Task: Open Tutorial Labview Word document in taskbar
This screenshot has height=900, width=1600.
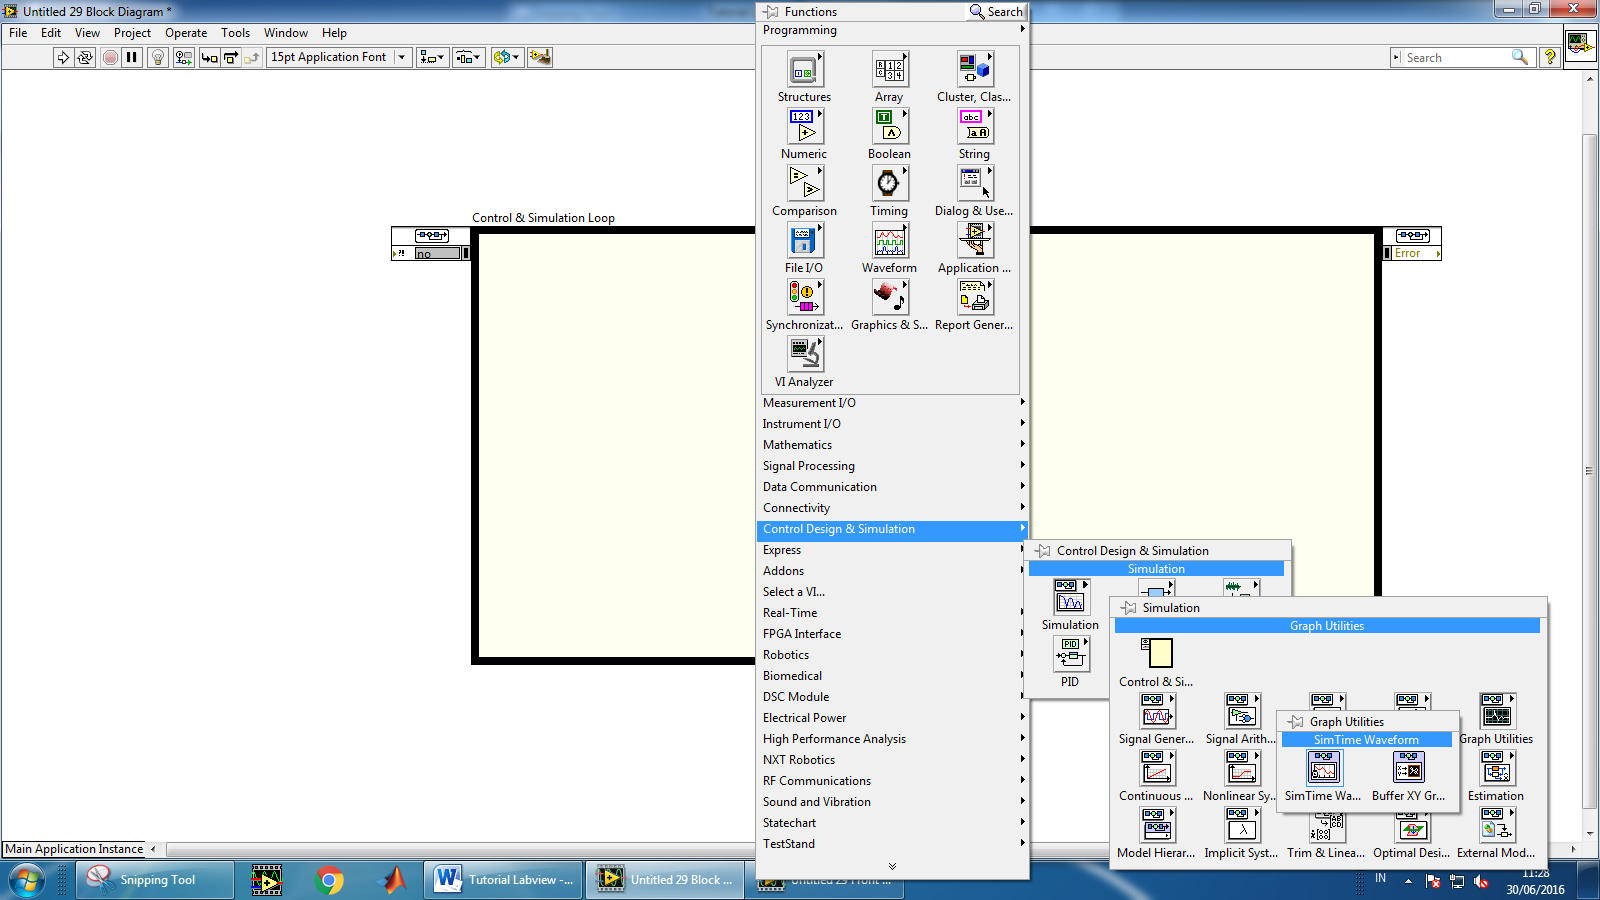Action: tap(505, 880)
